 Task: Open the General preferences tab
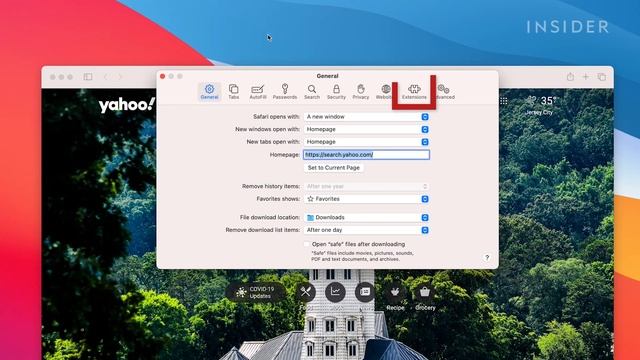click(x=209, y=91)
